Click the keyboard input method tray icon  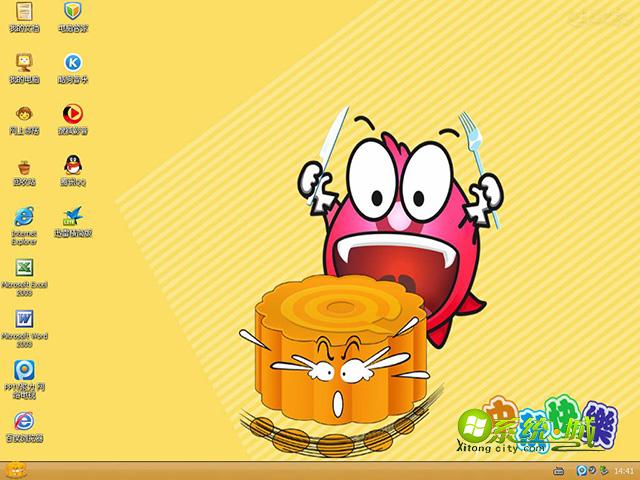tap(560, 471)
